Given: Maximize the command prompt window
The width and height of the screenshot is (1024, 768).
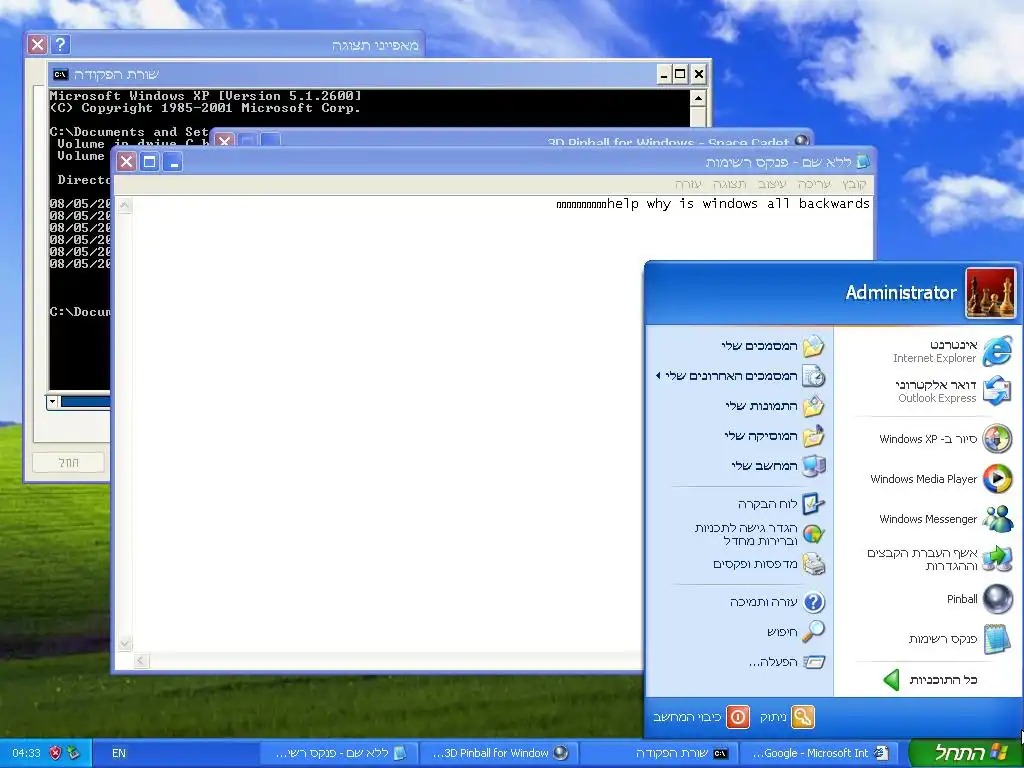Looking at the screenshot, I should [680, 74].
